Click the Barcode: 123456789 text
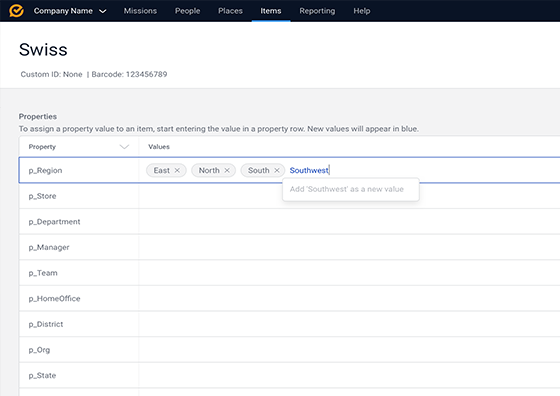The image size is (560, 396). click(129, 74)
